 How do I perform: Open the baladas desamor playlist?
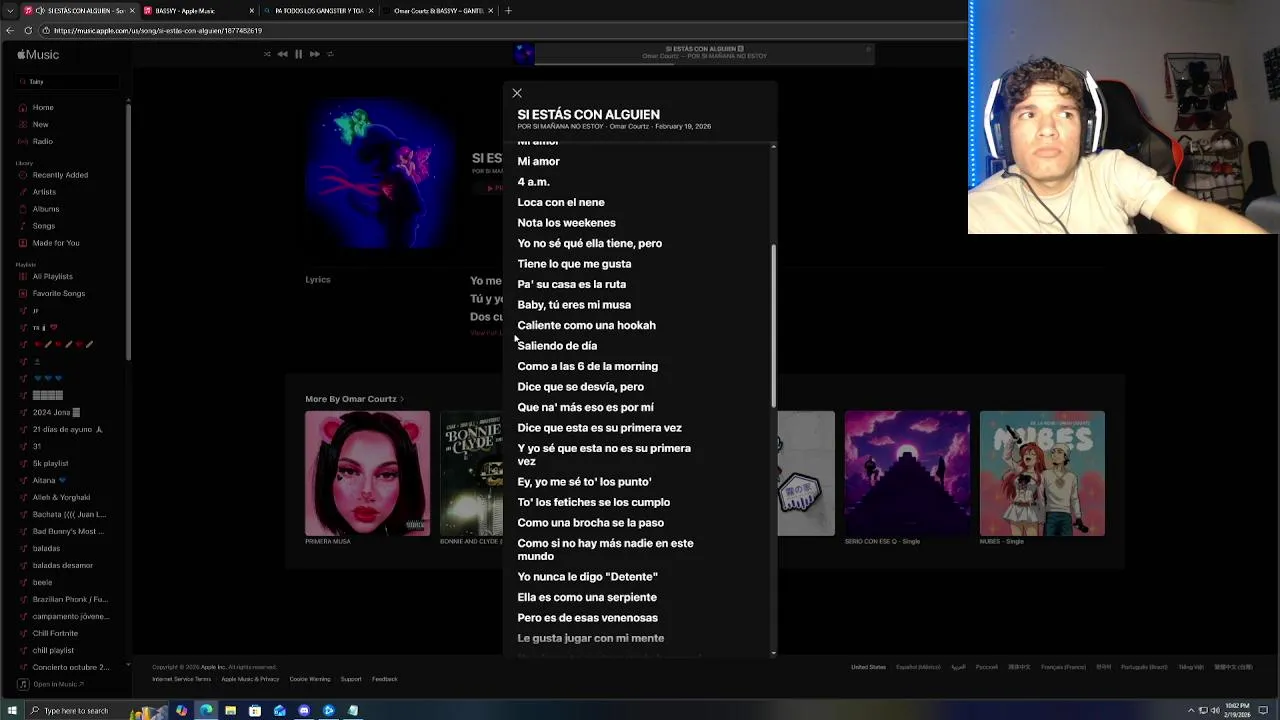pos(62,565)
